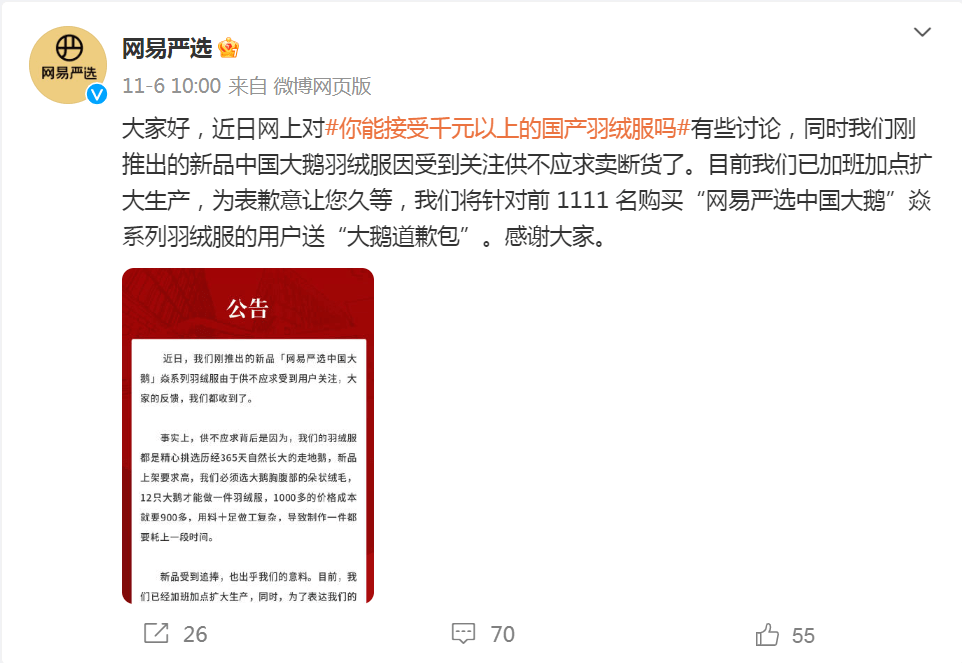
Task: Click the 感谢大家 sentence in post text
Action: pyautogui.click(x=555, y=236)
